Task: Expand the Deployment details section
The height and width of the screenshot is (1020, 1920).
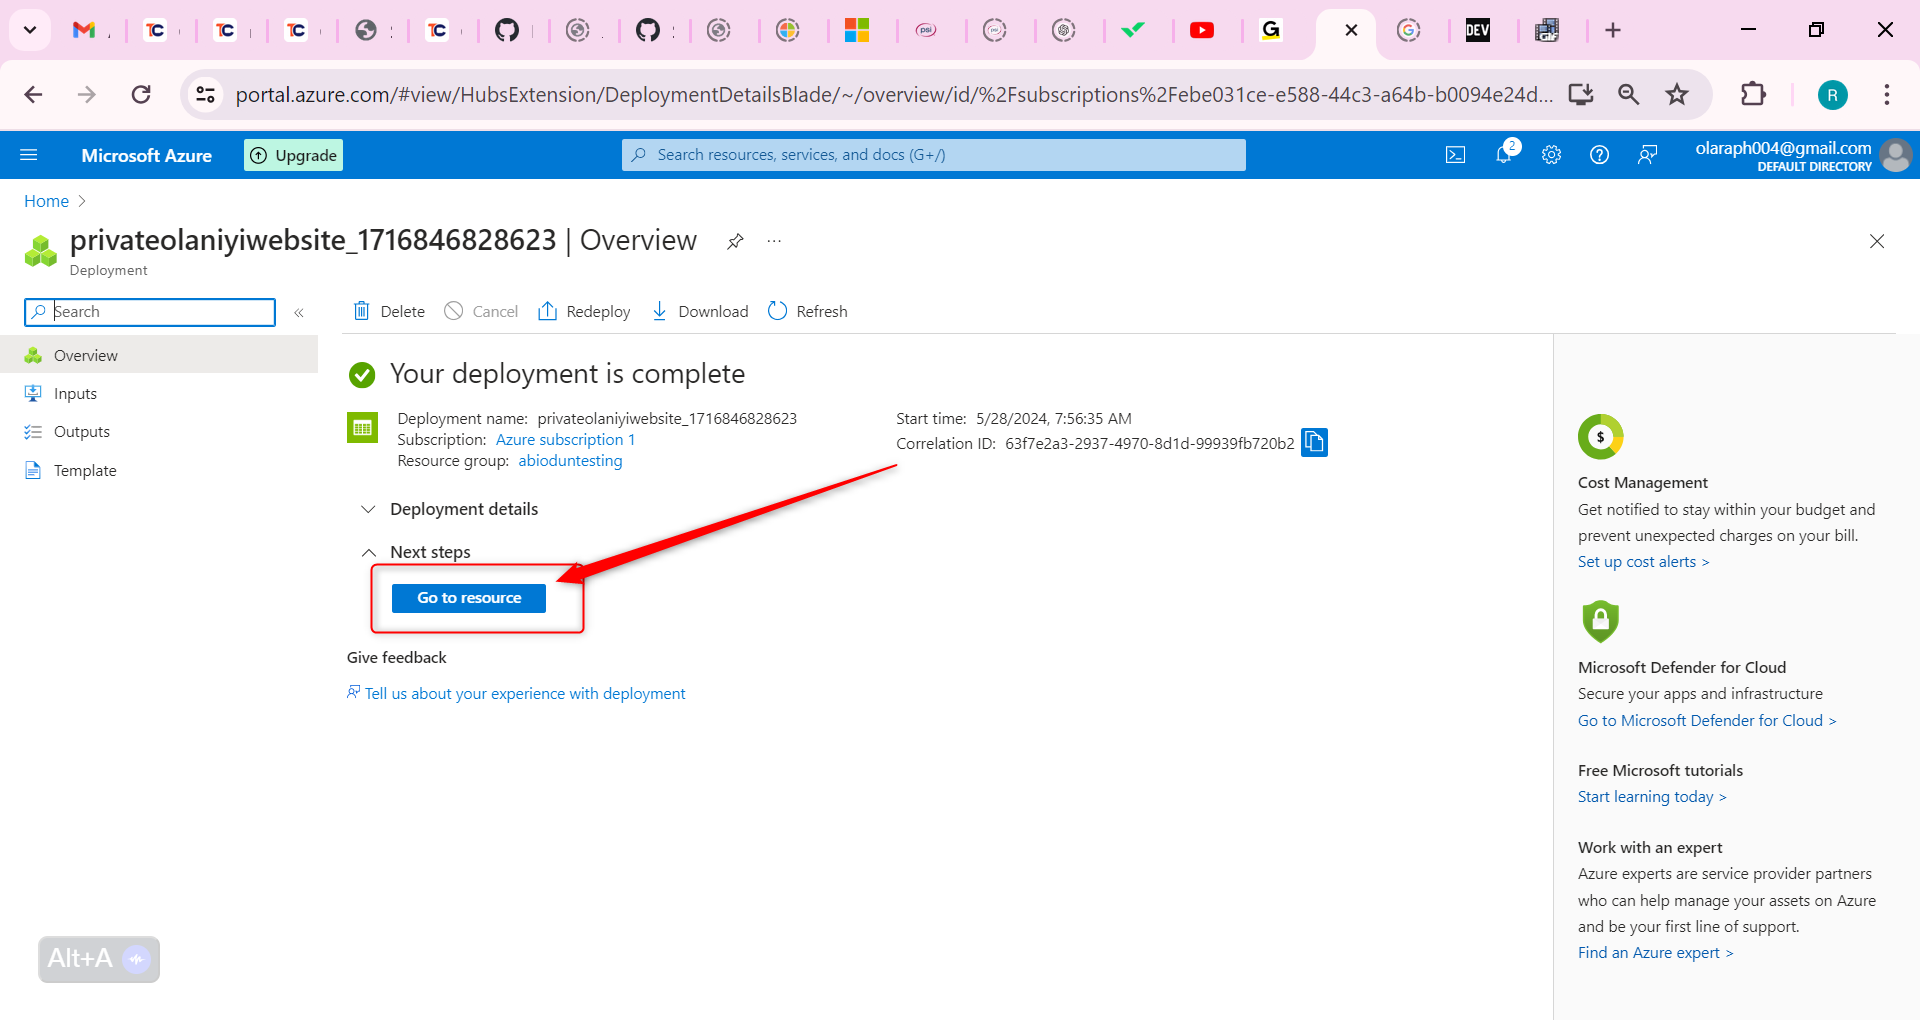Action: [449, 509]
